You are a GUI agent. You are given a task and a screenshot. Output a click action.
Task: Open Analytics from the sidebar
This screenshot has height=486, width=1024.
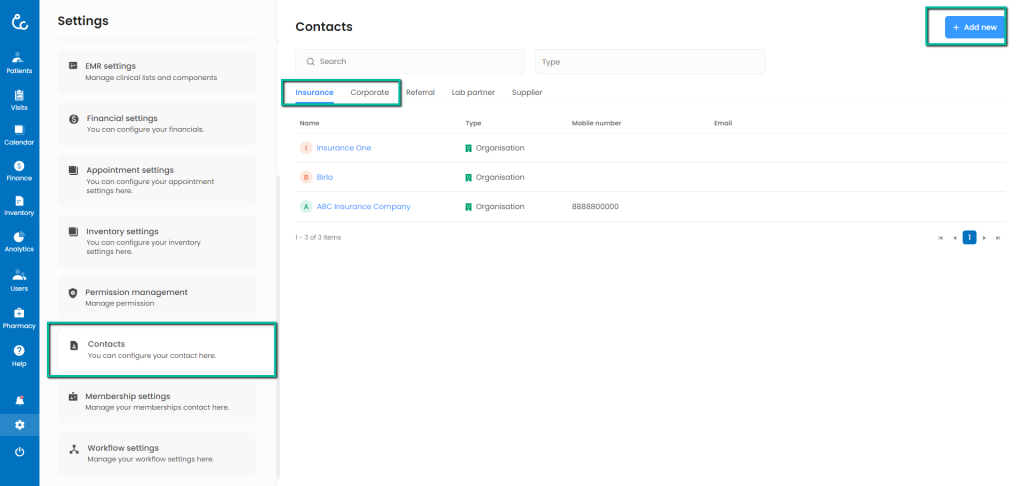(19, 241)
